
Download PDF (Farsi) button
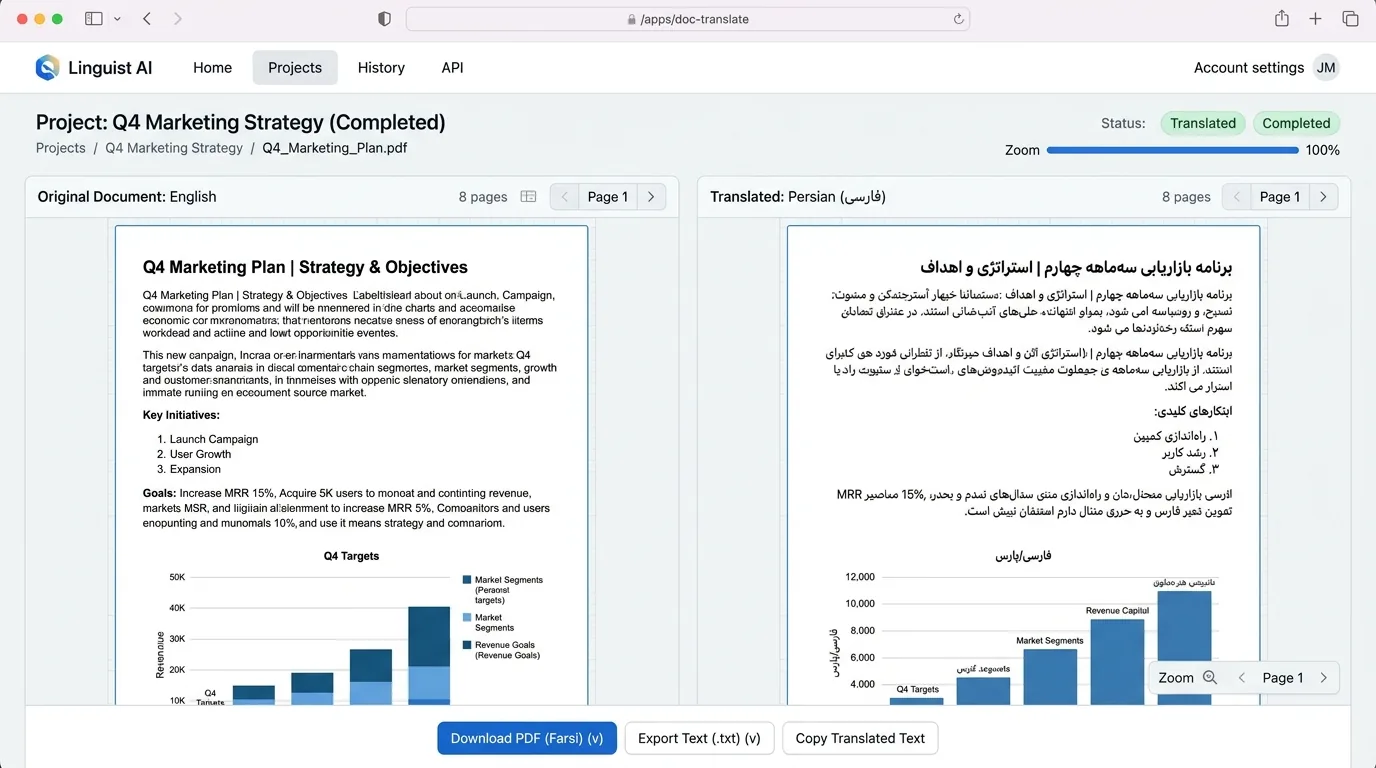pyautogui.click(x=527, y=738)
